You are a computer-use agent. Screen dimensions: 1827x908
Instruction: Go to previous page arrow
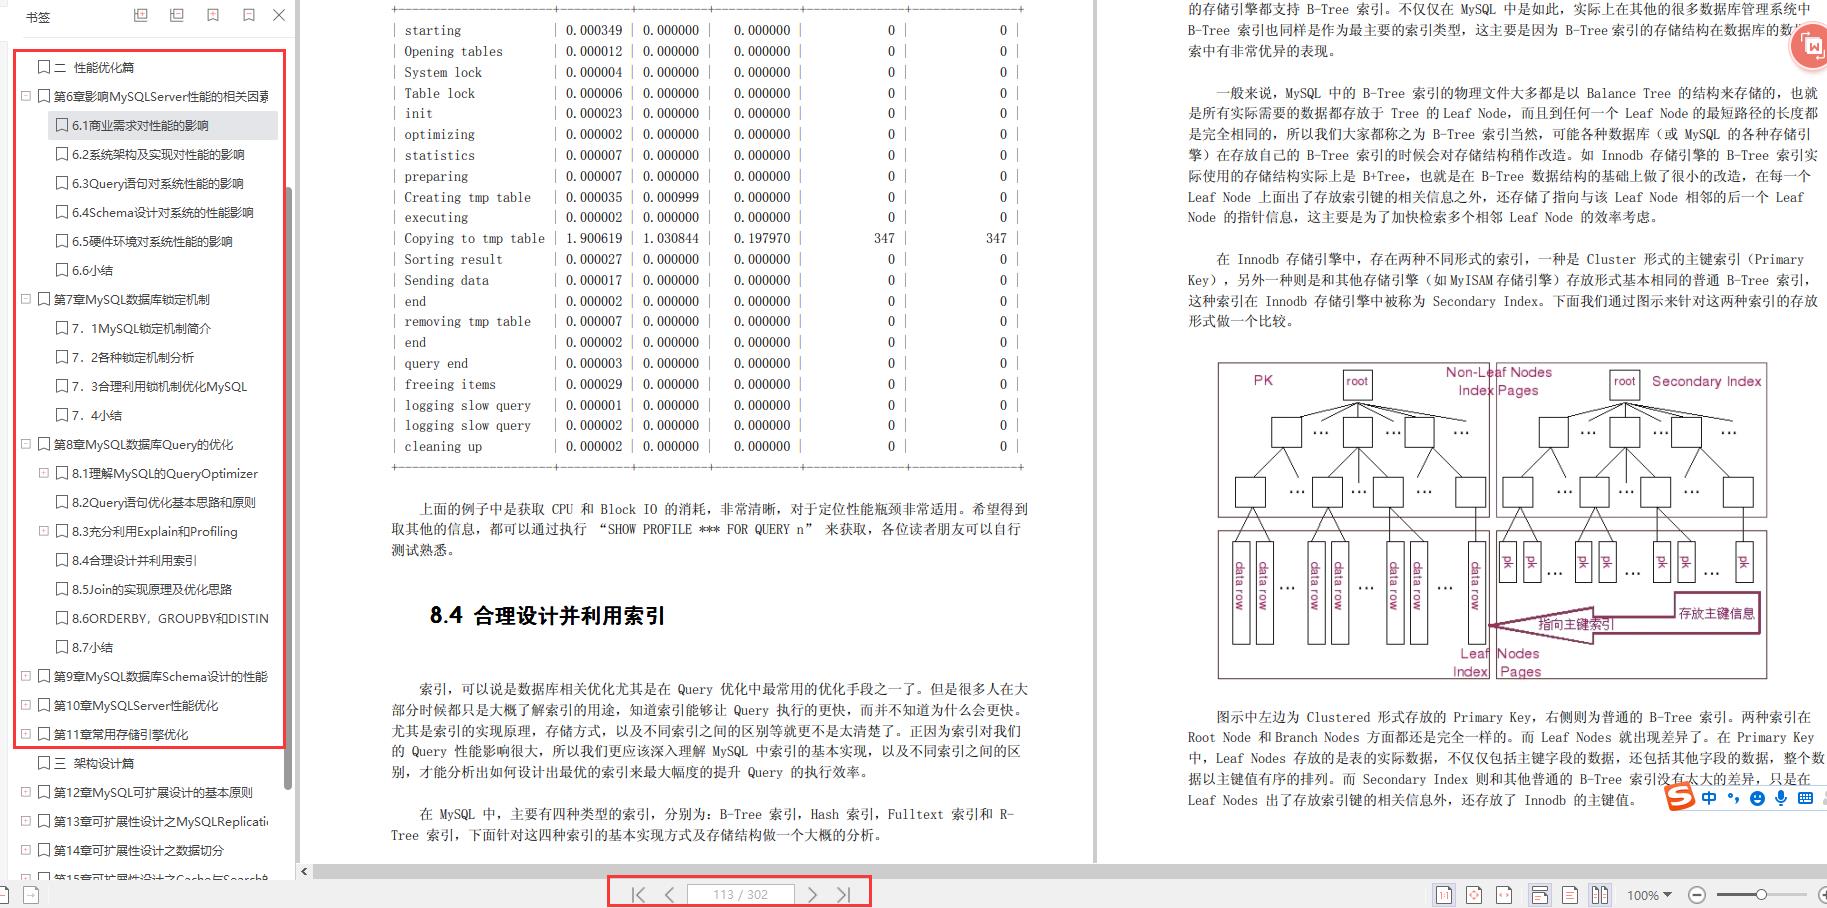coord(669,894)
